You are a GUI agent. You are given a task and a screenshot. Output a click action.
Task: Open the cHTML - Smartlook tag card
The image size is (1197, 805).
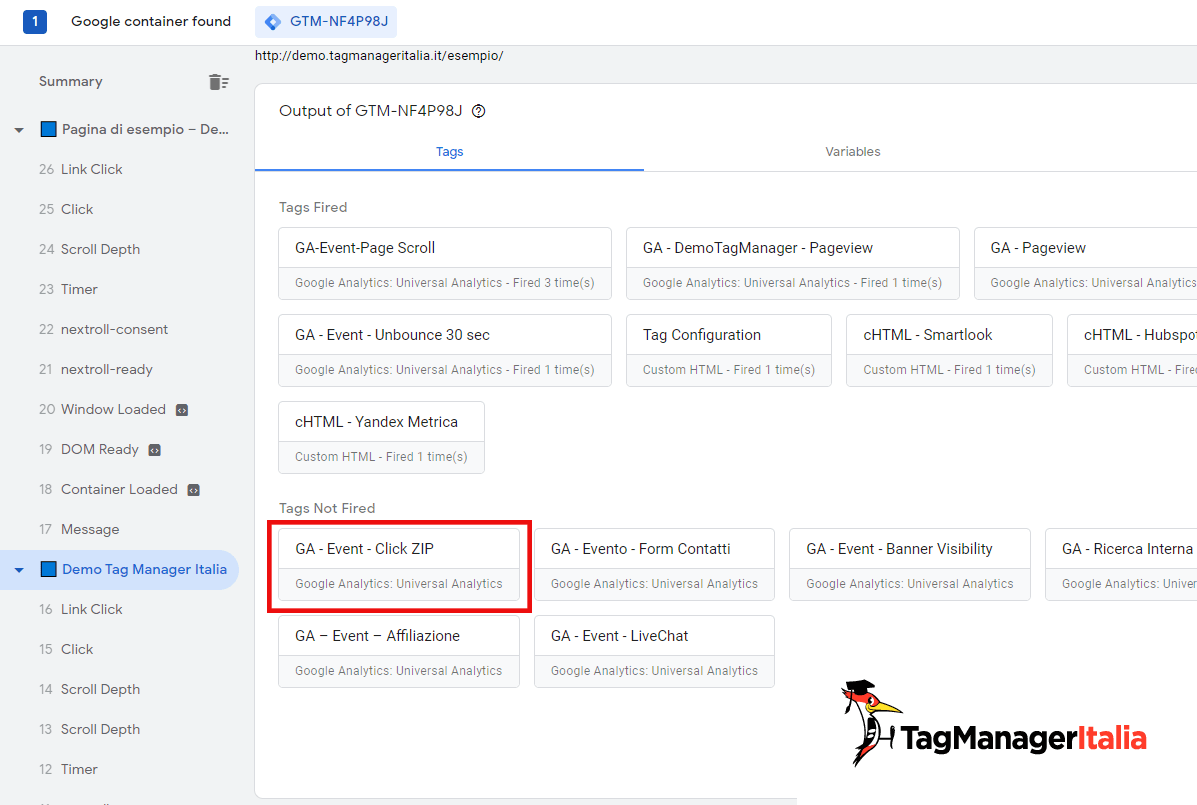click(950, 350)
